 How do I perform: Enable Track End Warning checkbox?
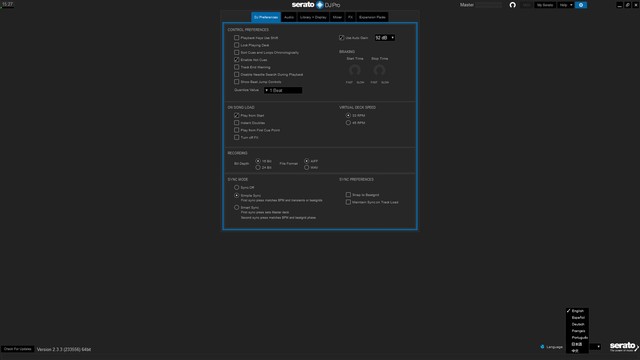tap(236, 67)
